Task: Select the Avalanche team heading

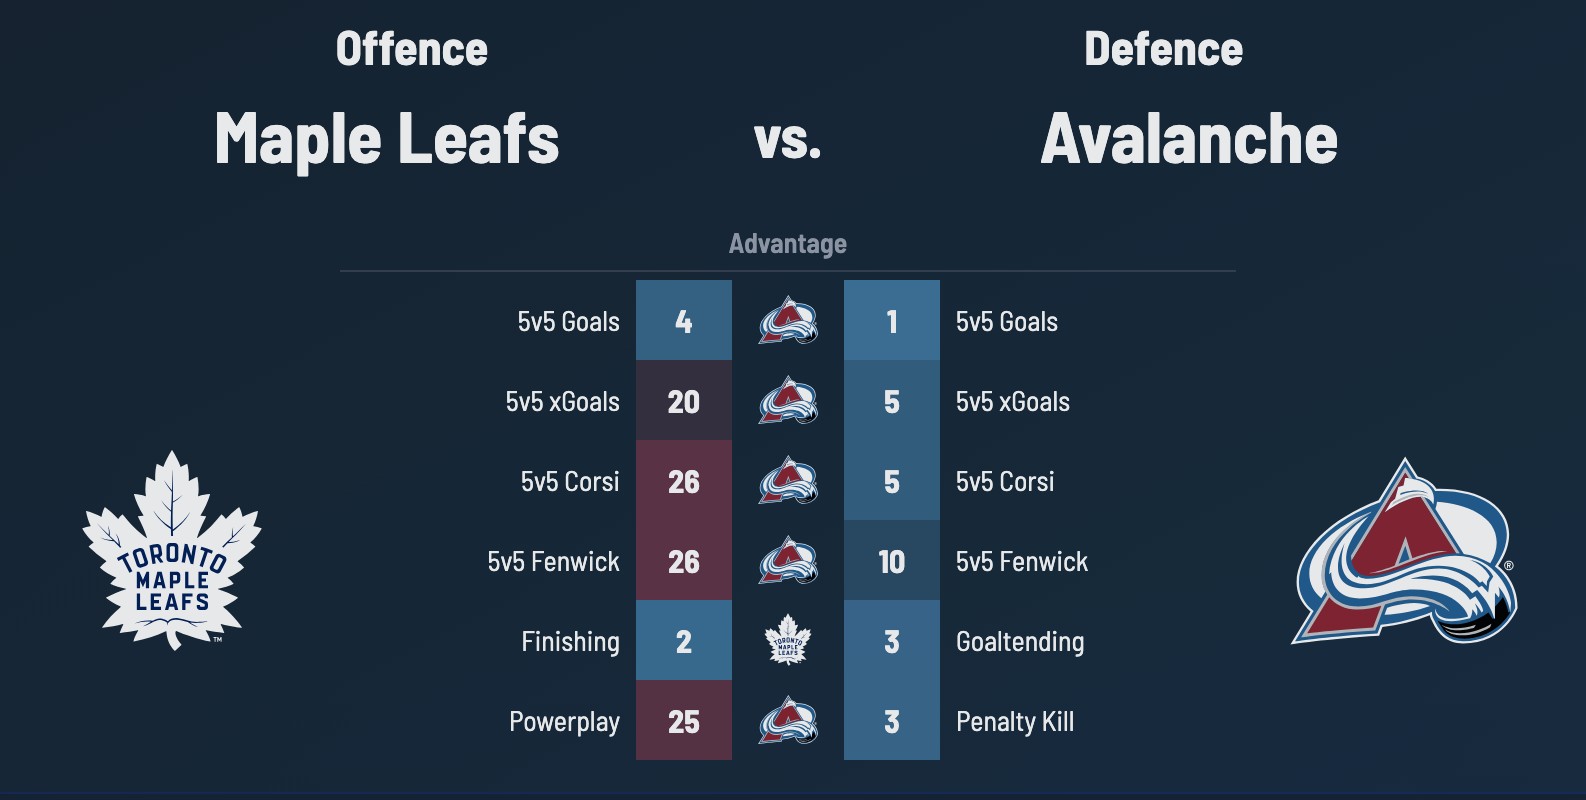Action: tap(1189, 138)
